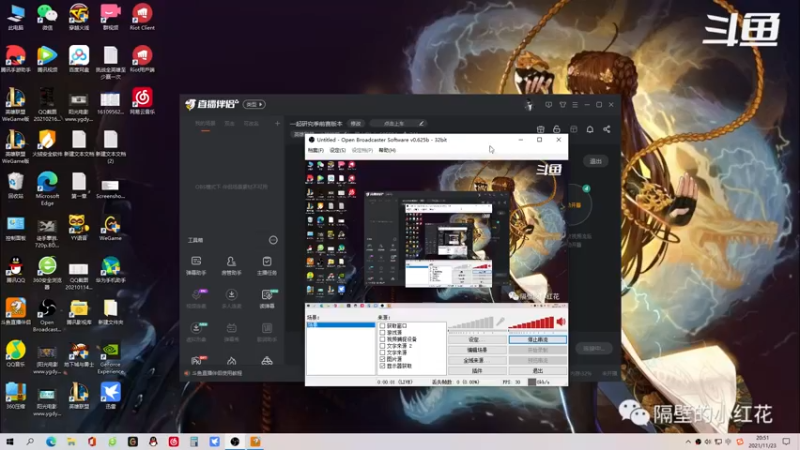Open the 设定档(P) menu in OBS
The width and height of the screenshot is (800, 450).
[362, 151]
